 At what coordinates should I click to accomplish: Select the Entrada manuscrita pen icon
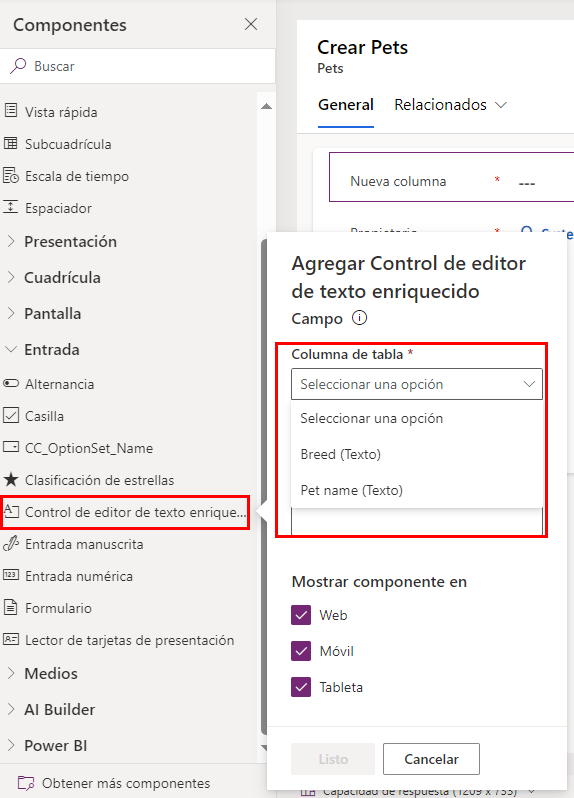pos(11,544)
